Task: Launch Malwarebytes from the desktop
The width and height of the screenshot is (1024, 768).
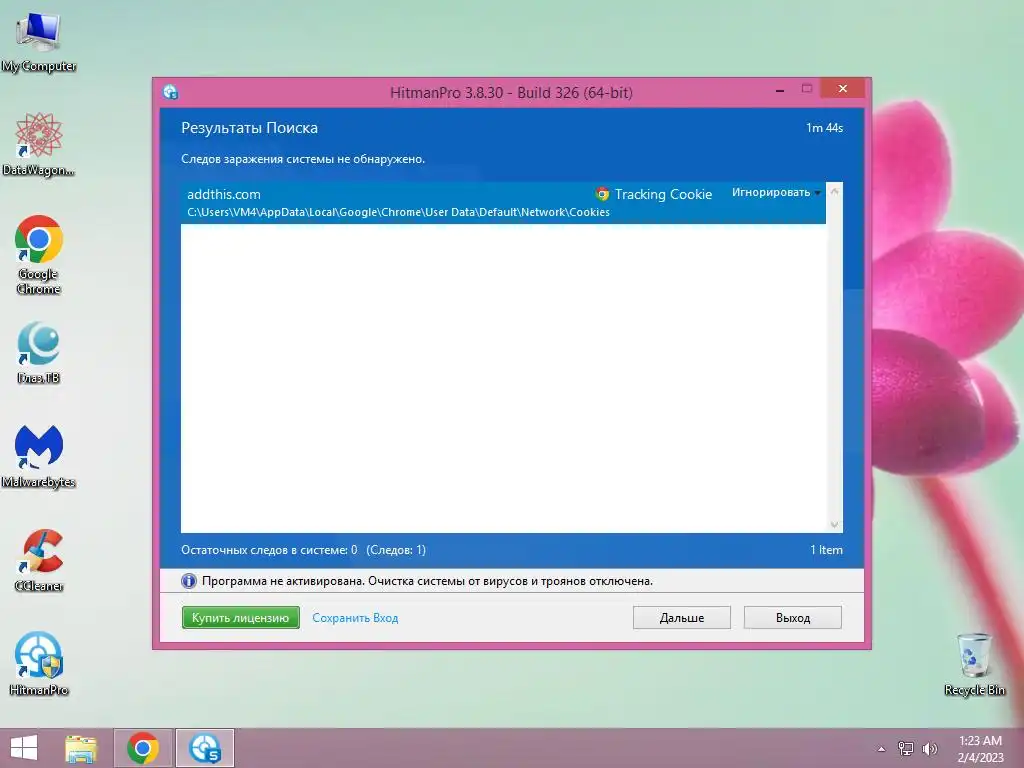Action: point(38,456)
